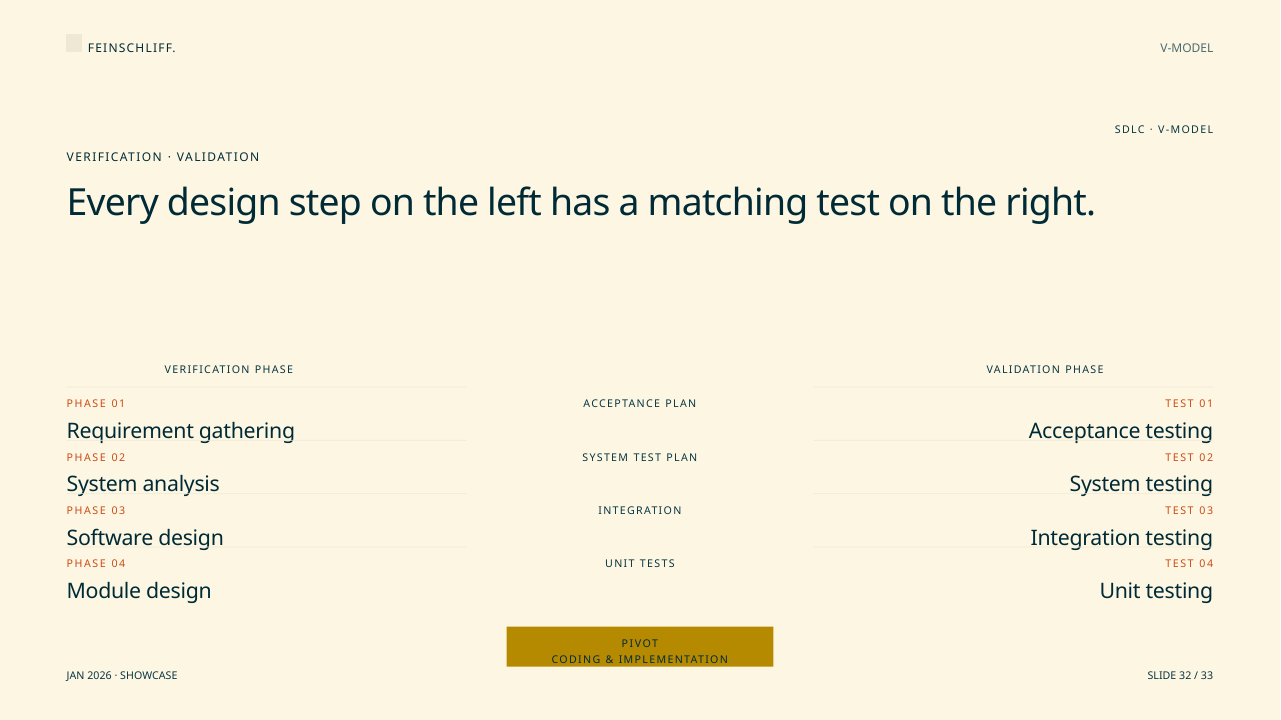This screenshot has height=720, width=1281.
Task: Click the Module design entry
Action: click(139, 591)
